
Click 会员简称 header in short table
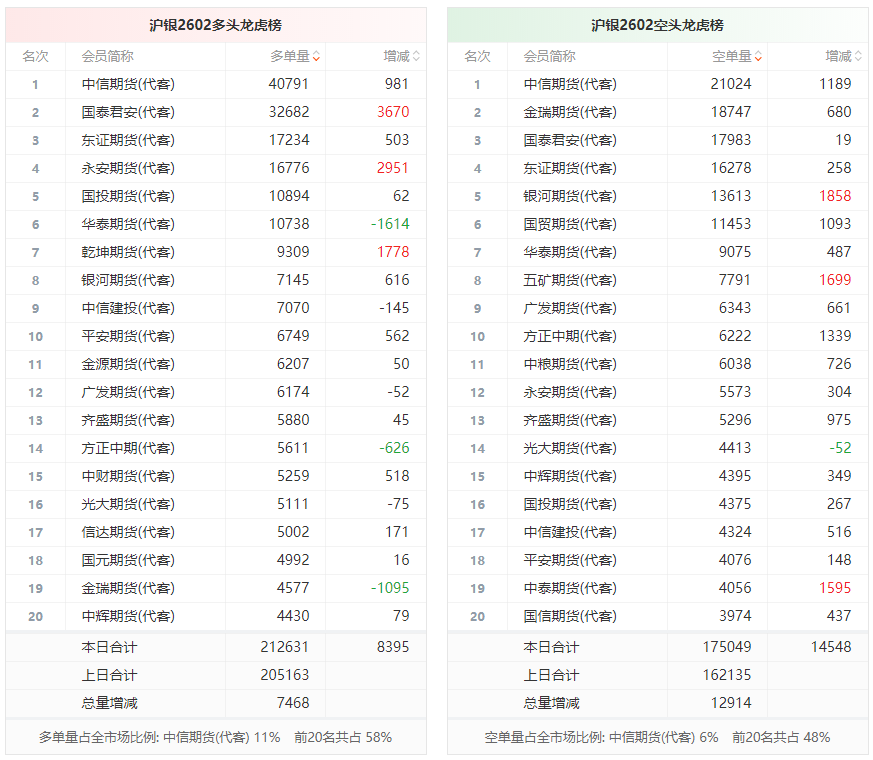pyautogui.click(x=550, y=56)
